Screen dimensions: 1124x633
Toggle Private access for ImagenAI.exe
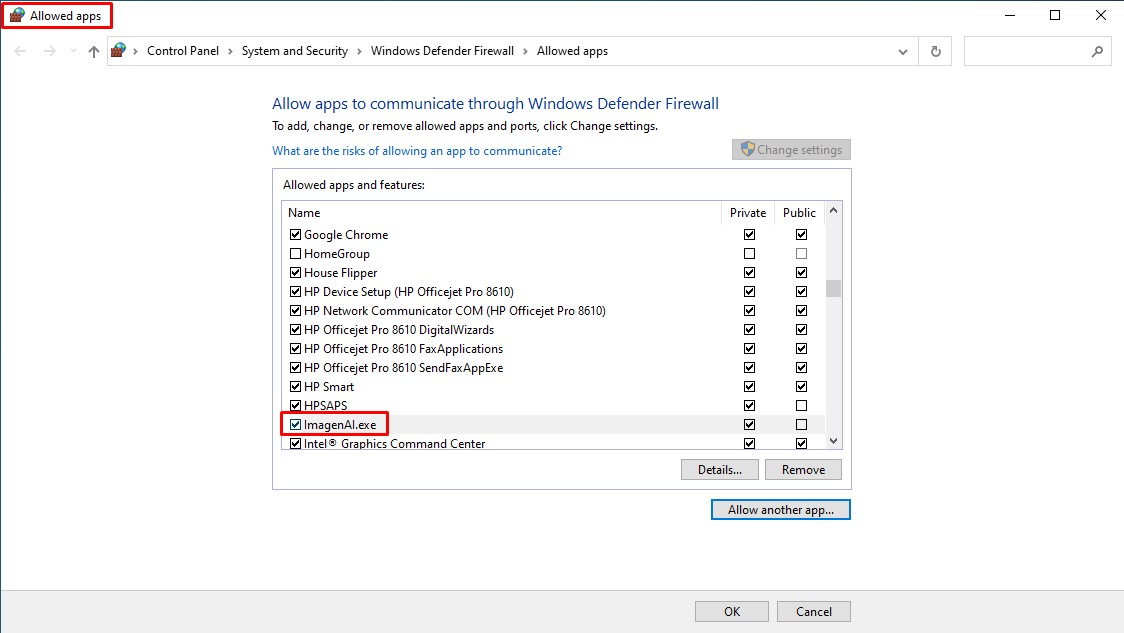[x=749, y=424]
